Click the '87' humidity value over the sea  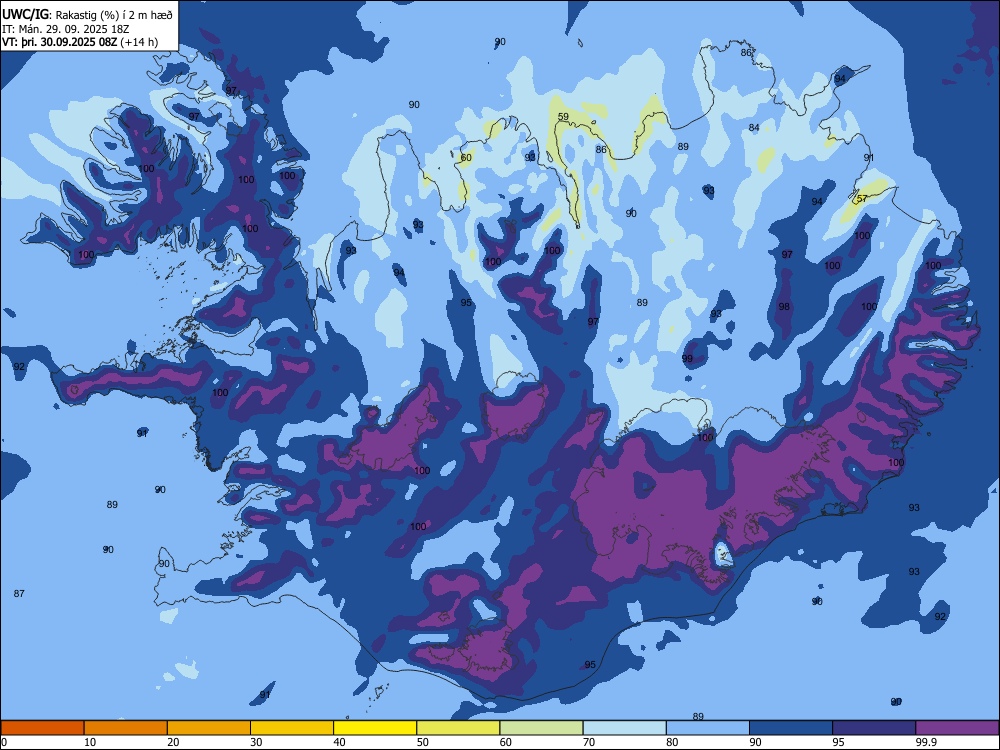click(19, 593)
